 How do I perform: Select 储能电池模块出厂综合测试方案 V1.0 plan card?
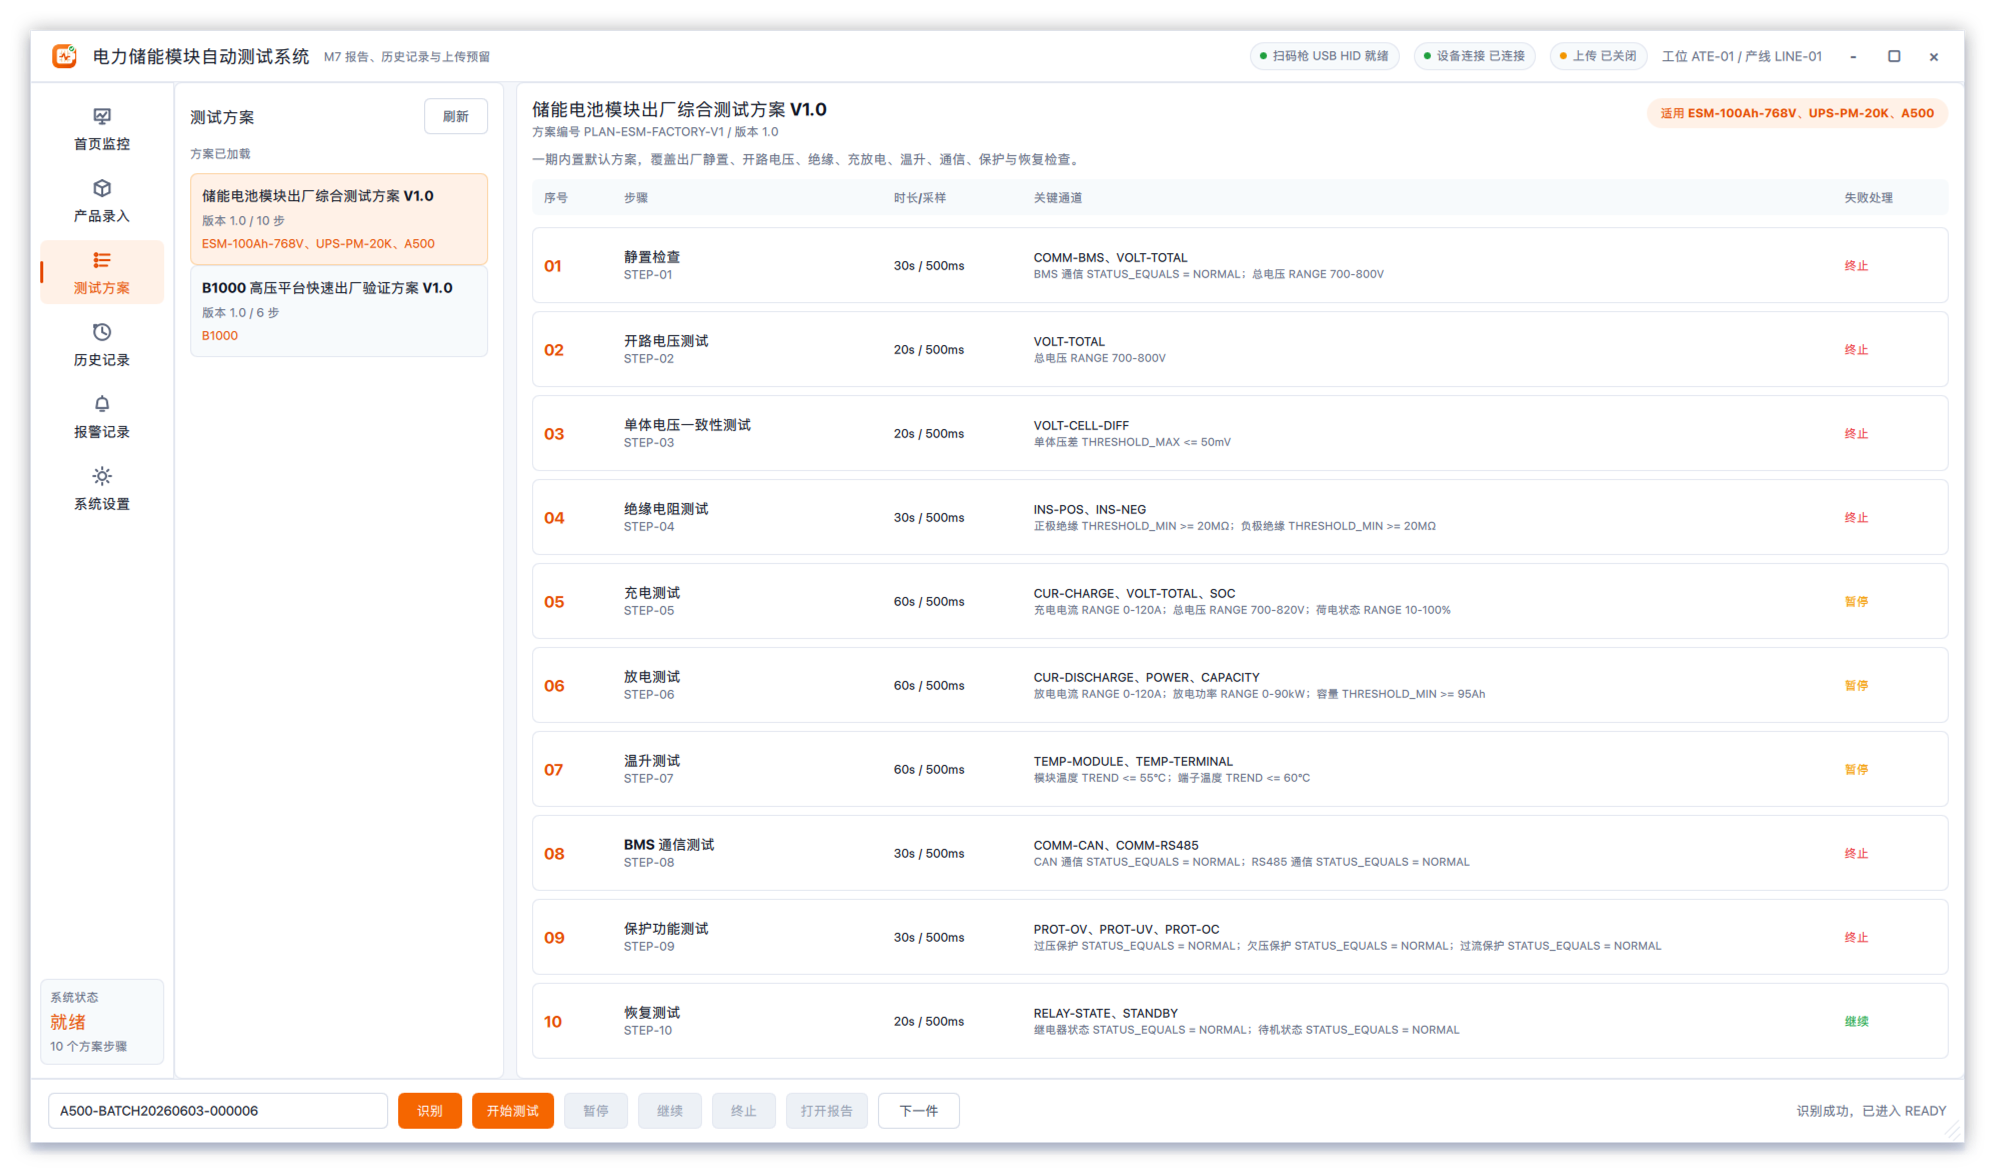pyautogui.click(x=339, y=219)
